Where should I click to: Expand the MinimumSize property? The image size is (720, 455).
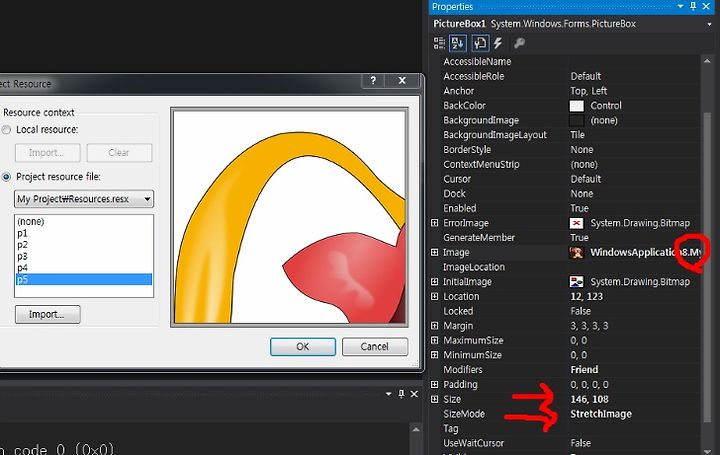(434, 355)
